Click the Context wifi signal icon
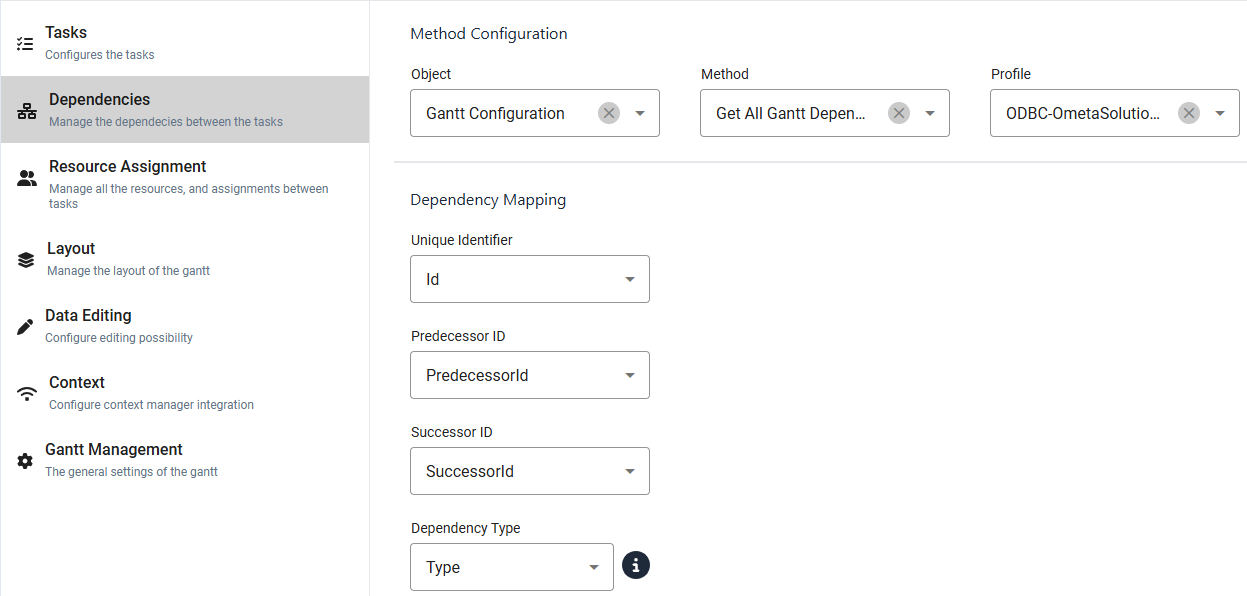The image size is (1247, 596). tap(27, 394)
